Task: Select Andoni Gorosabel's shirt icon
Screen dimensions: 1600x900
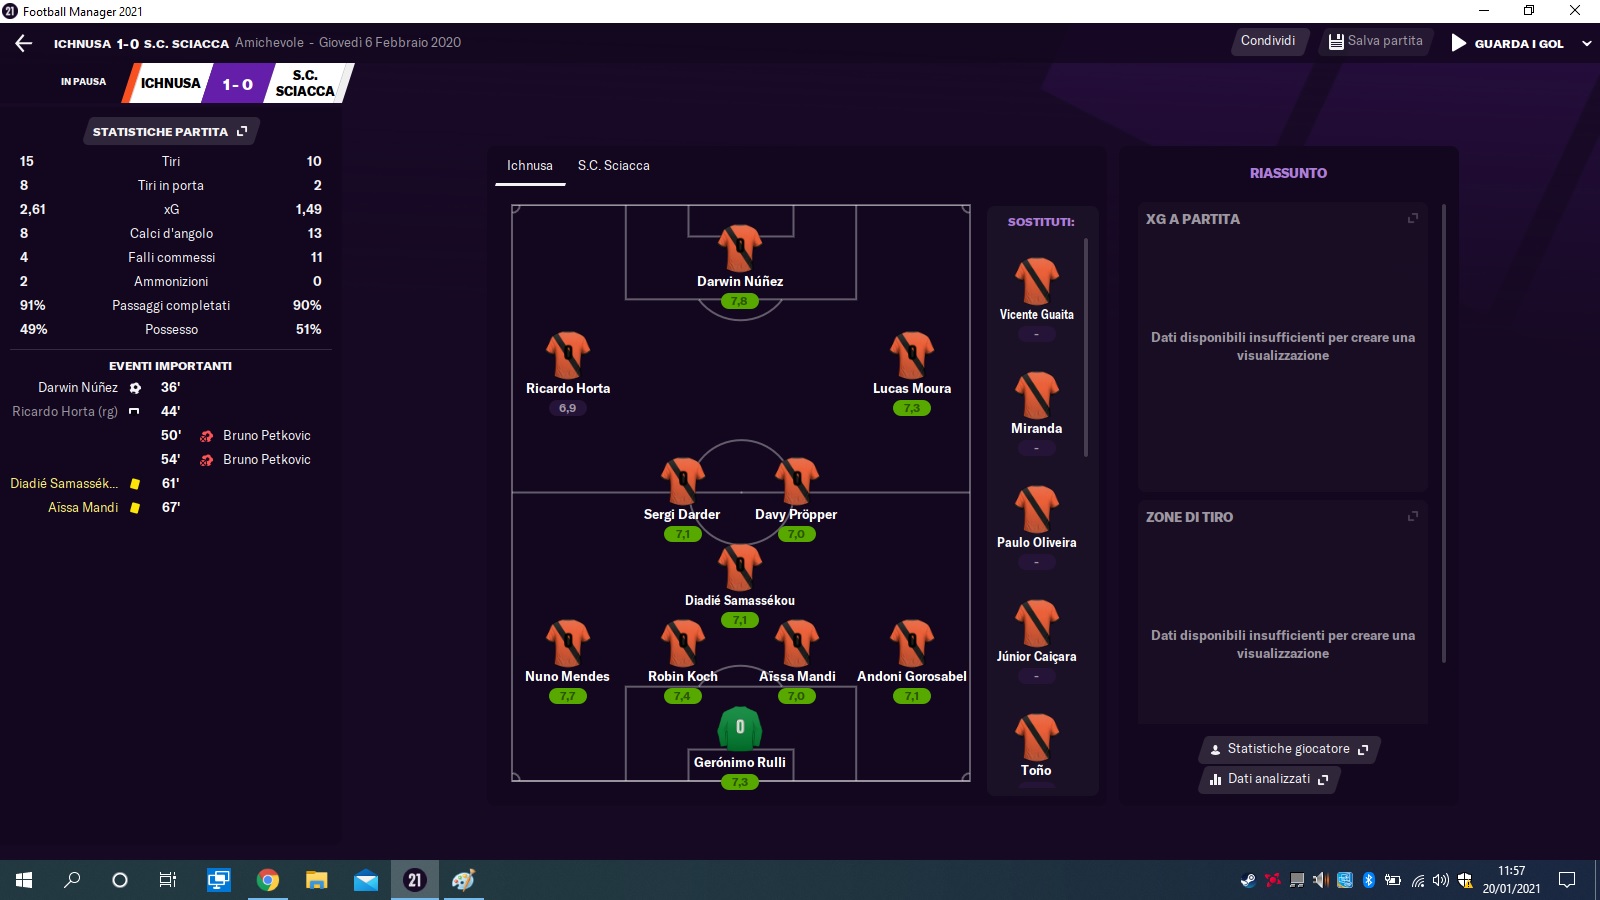Action: click(x=912, y=643)
